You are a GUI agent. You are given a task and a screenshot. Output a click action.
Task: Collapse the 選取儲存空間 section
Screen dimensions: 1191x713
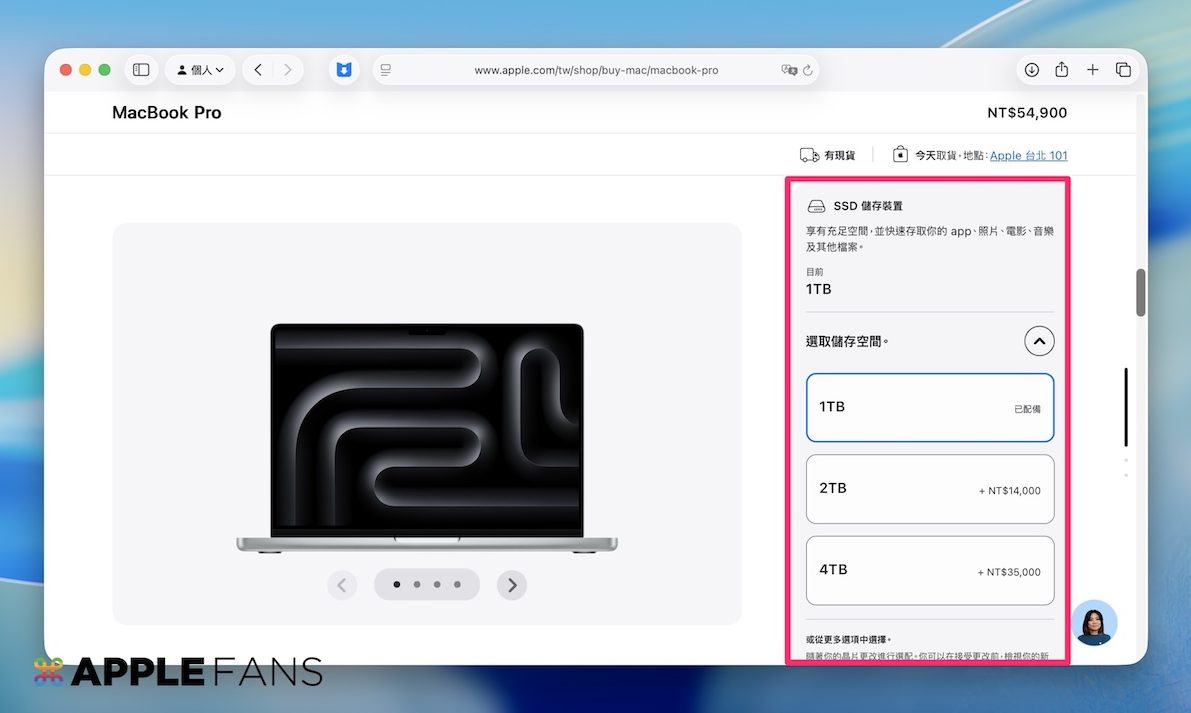tap(1039, 342)
